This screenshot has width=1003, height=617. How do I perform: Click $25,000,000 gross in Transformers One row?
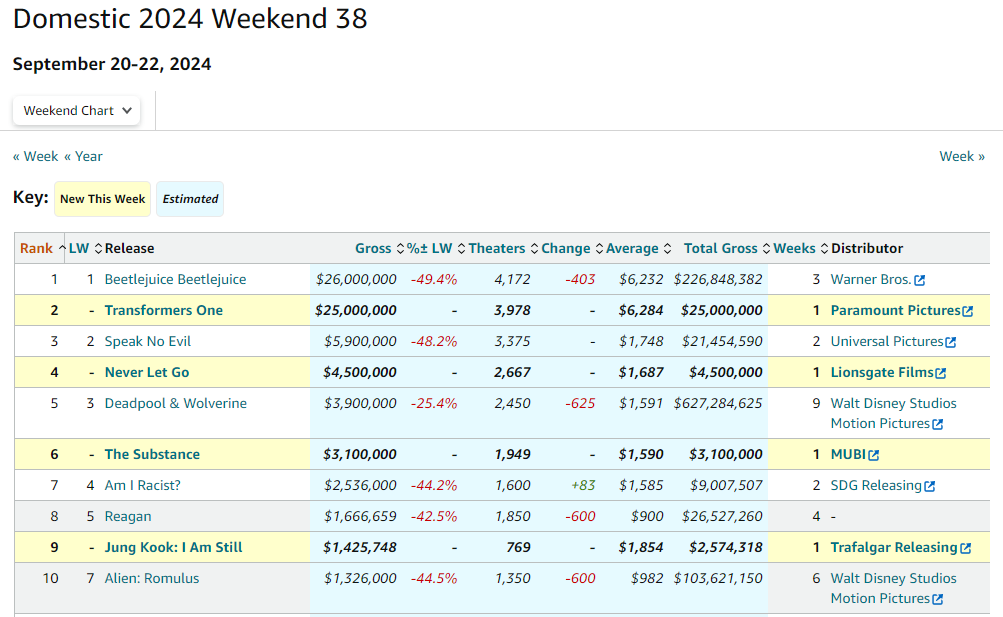356,310
